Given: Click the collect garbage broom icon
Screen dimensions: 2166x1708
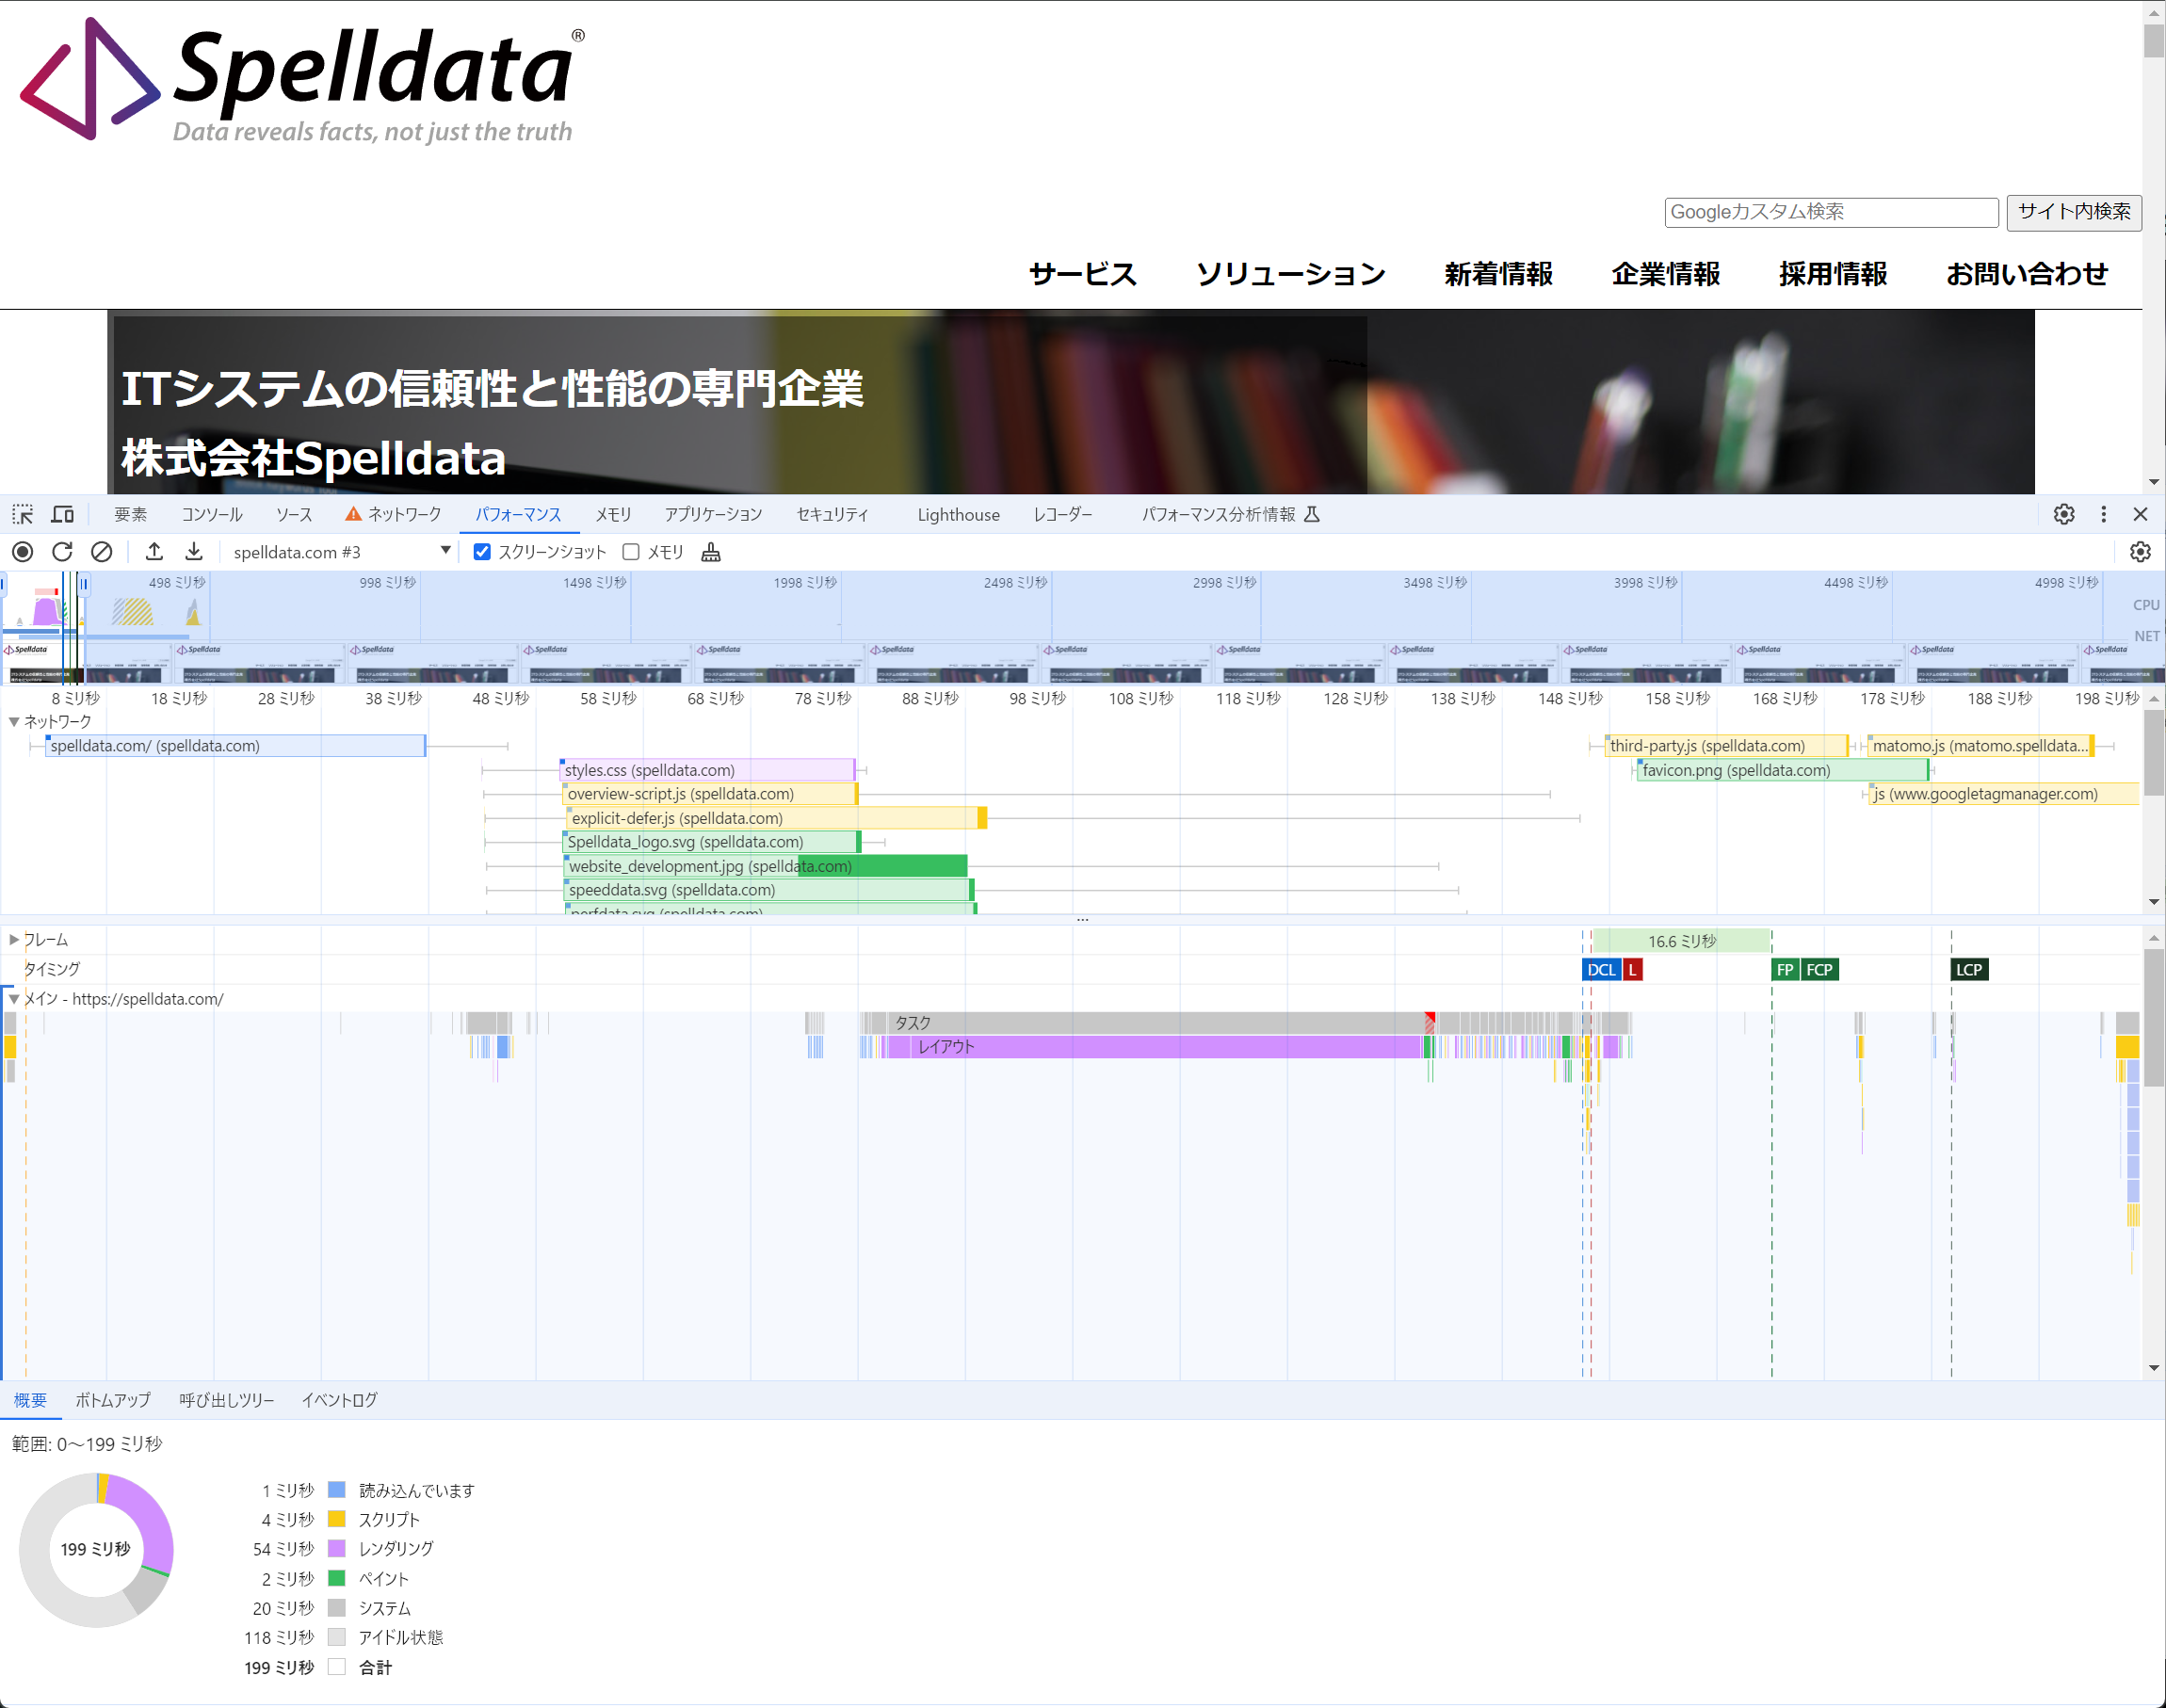Looking at the screenshot, I should tap(711, 552).
